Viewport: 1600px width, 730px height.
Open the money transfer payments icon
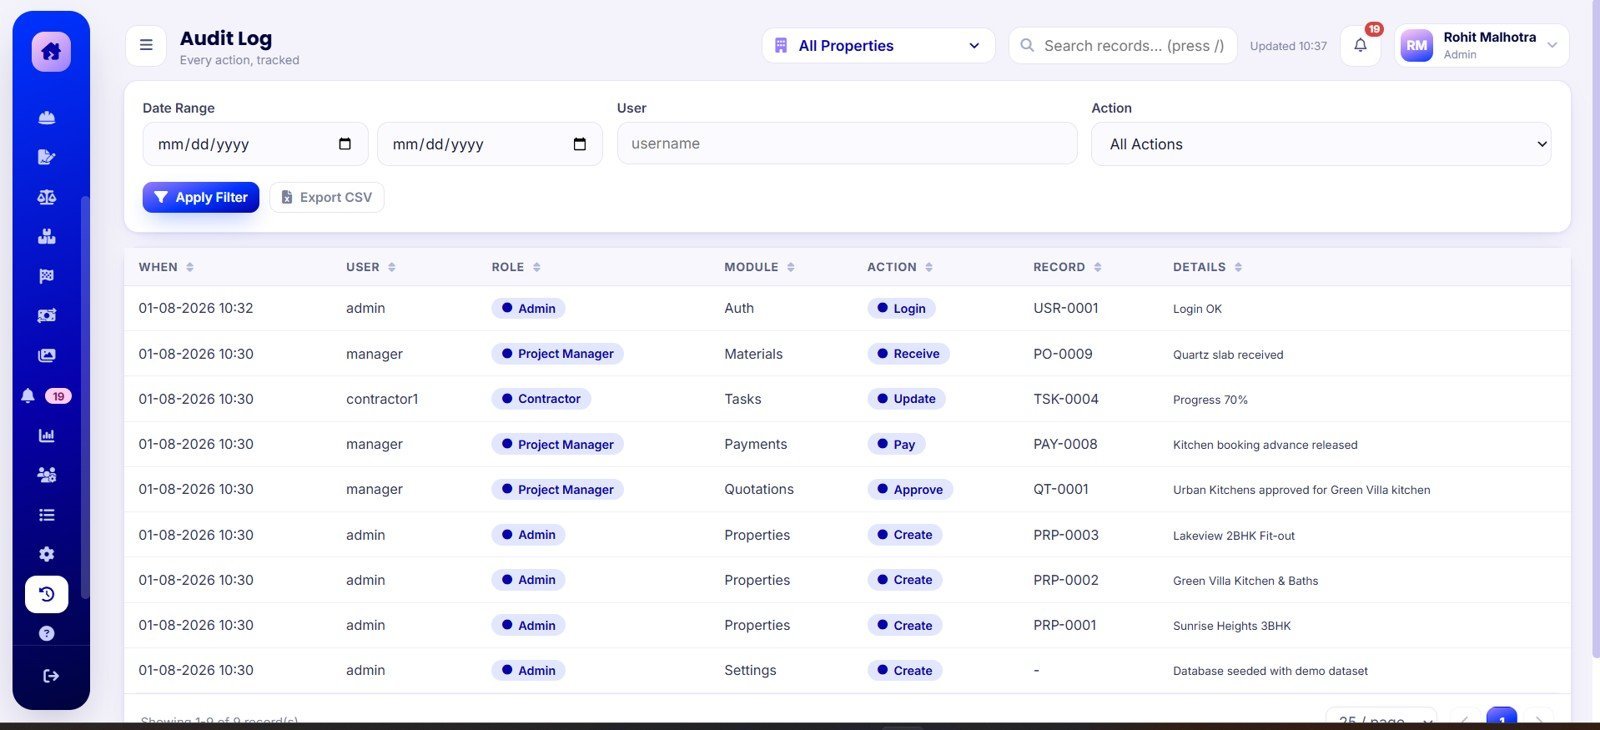(x=46, y=316)
